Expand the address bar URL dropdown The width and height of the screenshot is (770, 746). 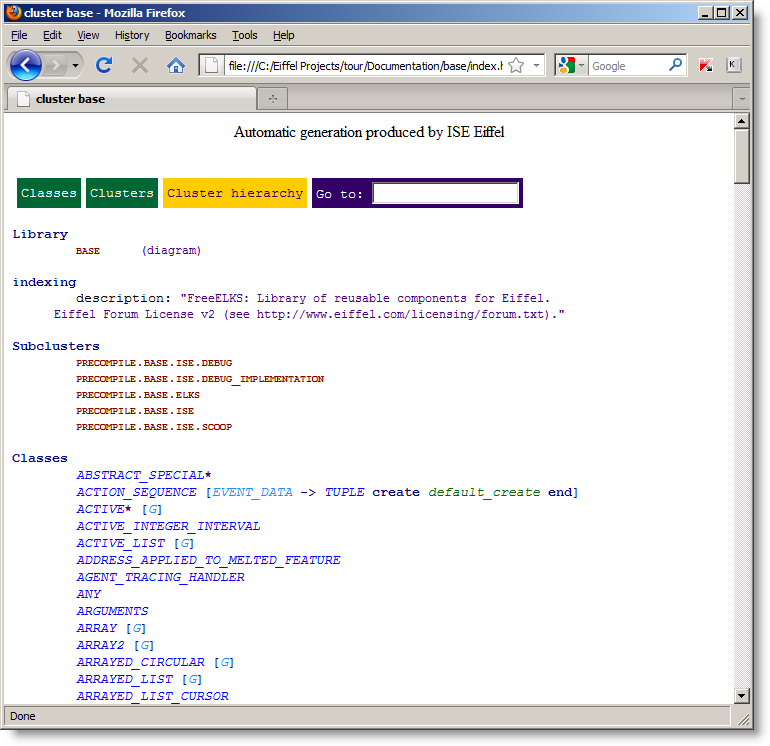(536, 65)
